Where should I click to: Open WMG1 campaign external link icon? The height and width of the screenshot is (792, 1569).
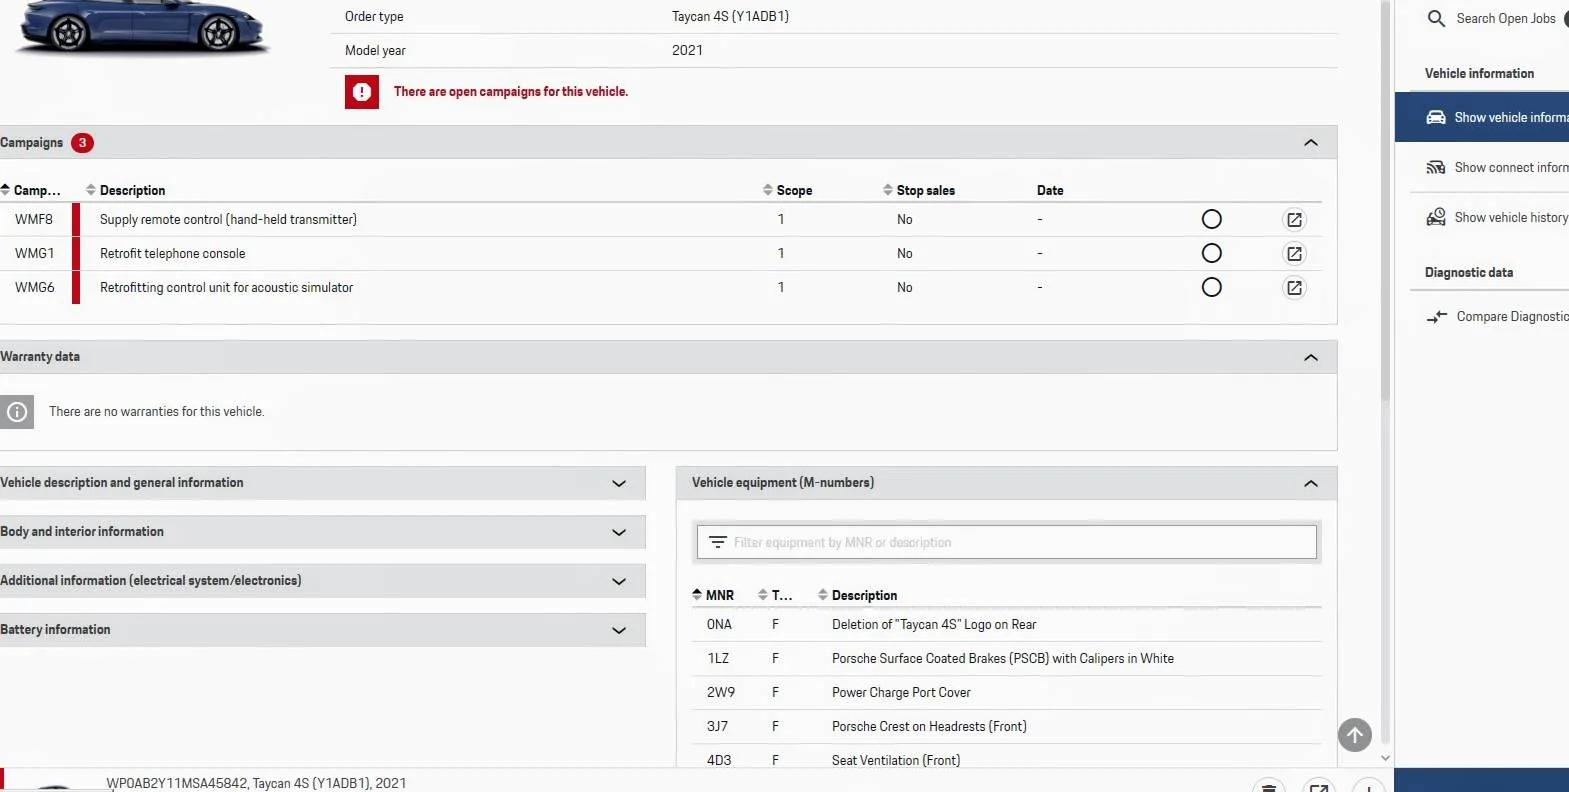click(1294, 254)
